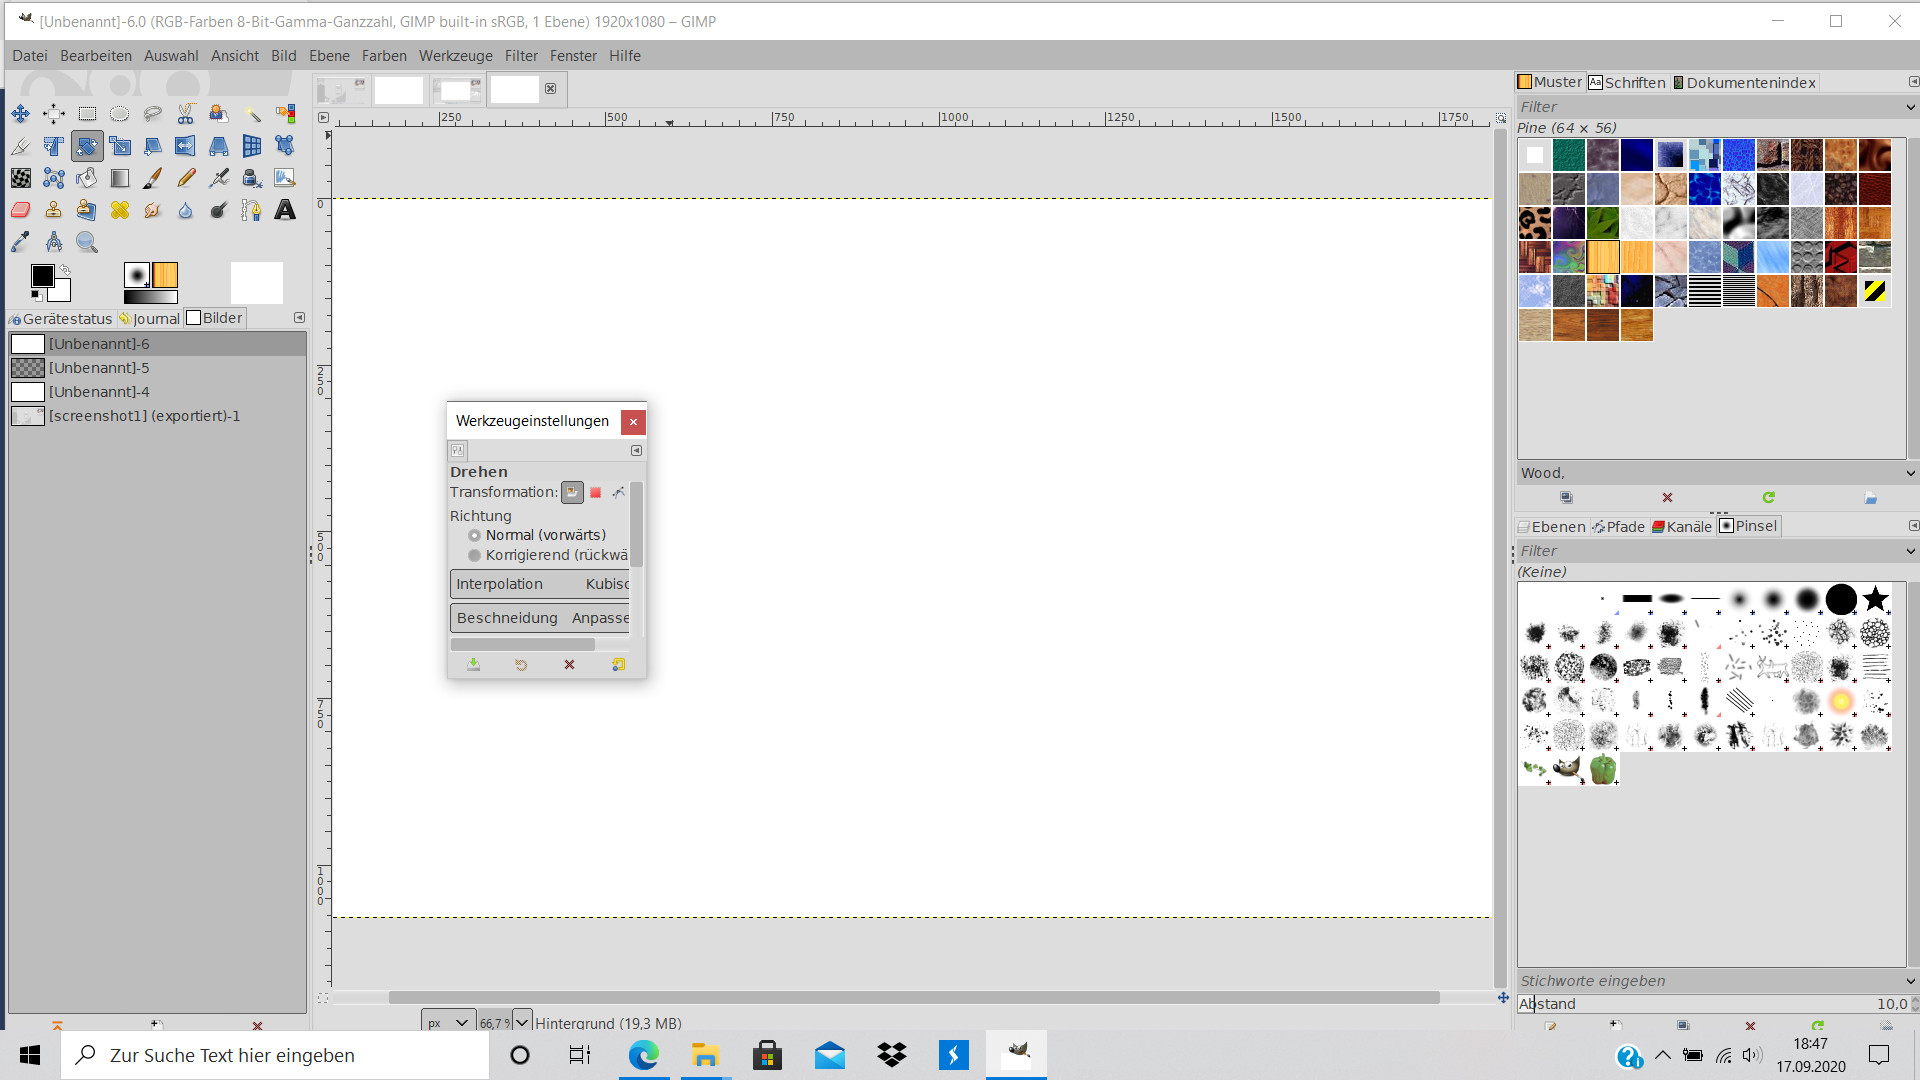Select the Text tool
1920x1080 pixels.
[285, 210]
